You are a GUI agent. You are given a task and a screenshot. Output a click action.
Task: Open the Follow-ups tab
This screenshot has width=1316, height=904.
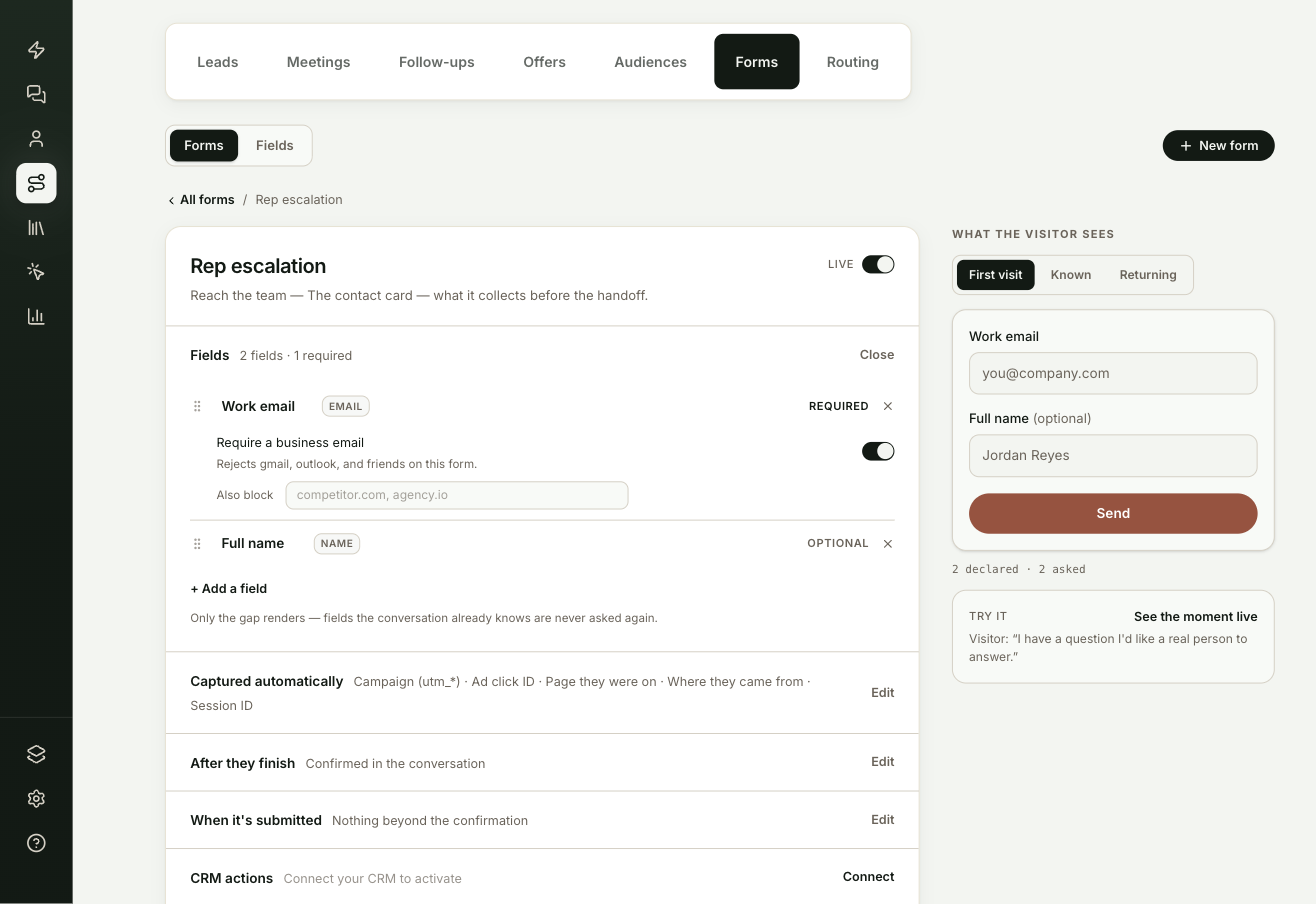point(437,62)
